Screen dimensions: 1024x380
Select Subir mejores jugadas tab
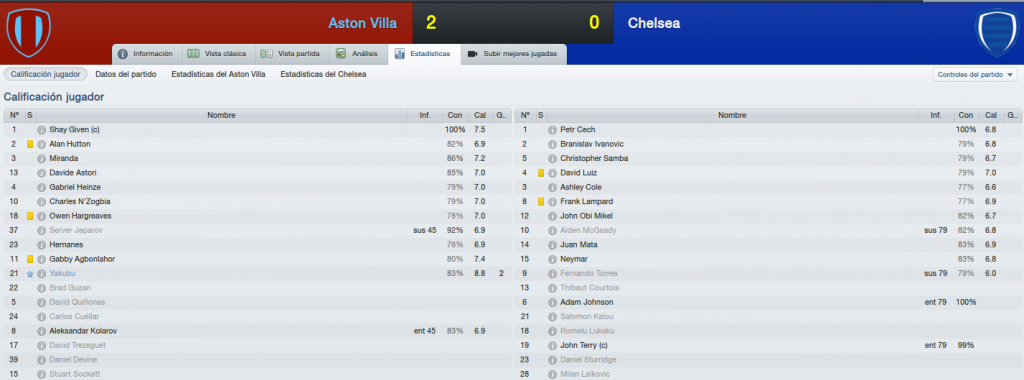point(513,54)
